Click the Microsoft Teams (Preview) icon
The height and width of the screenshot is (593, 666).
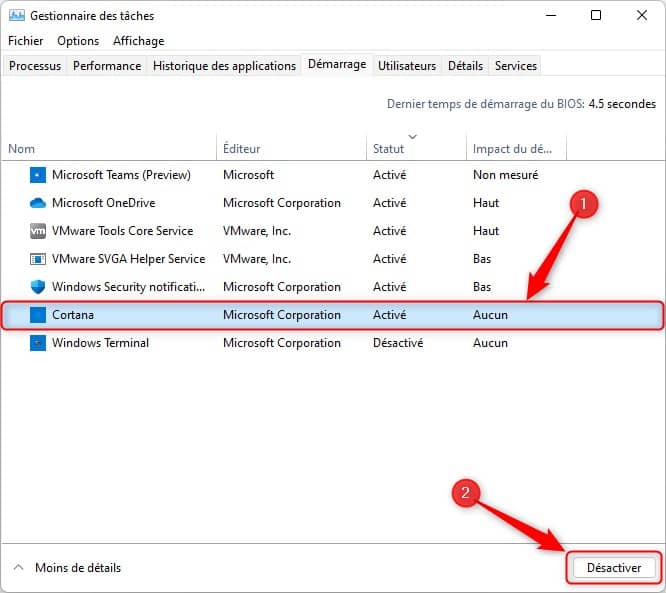pos(38,175)
